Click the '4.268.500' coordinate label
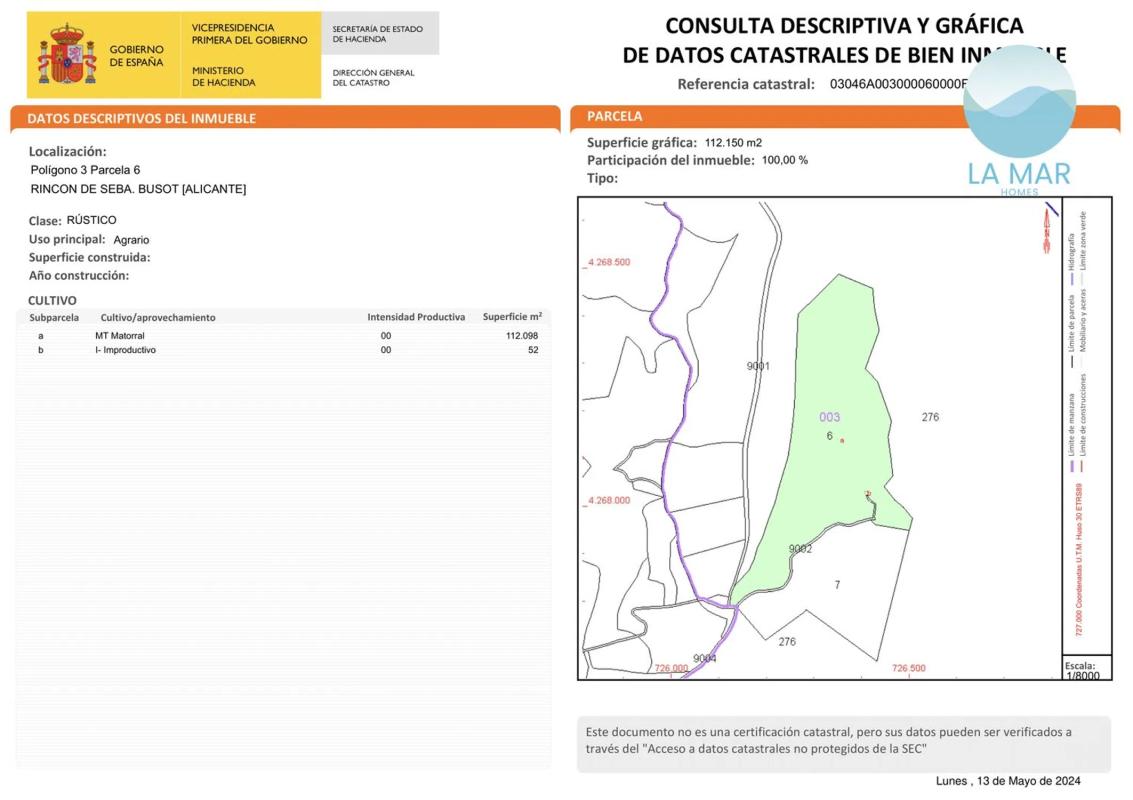Viewport: 1133px width, 800px height. [608, 262]
